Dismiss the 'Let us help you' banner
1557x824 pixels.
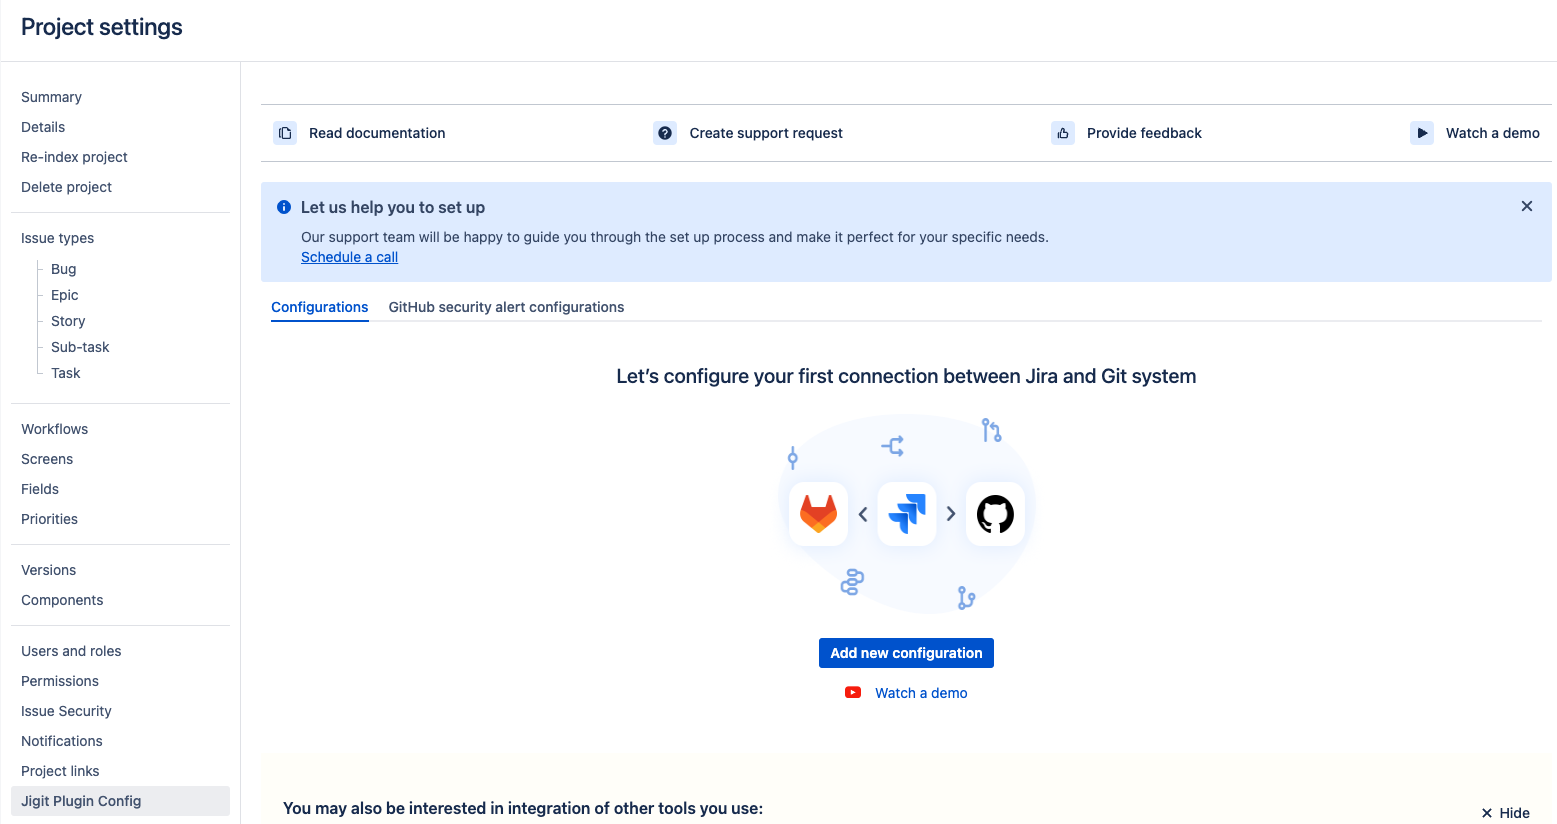1526,206
